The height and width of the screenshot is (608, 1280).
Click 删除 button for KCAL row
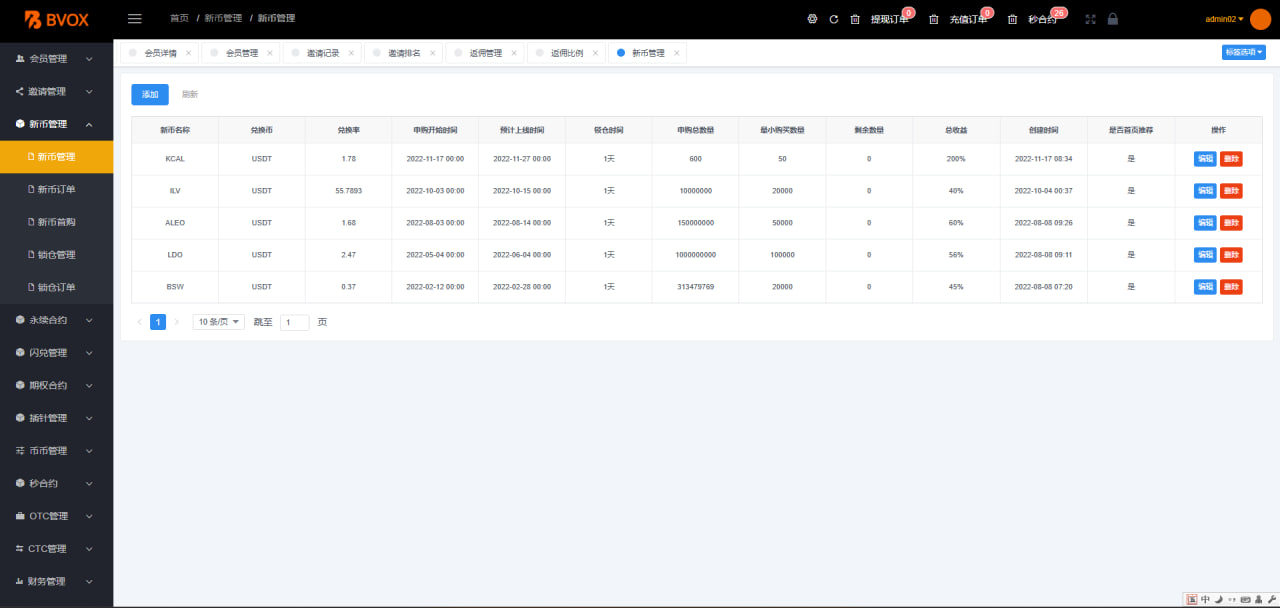pyautogui.click(x=1231, y=158)
